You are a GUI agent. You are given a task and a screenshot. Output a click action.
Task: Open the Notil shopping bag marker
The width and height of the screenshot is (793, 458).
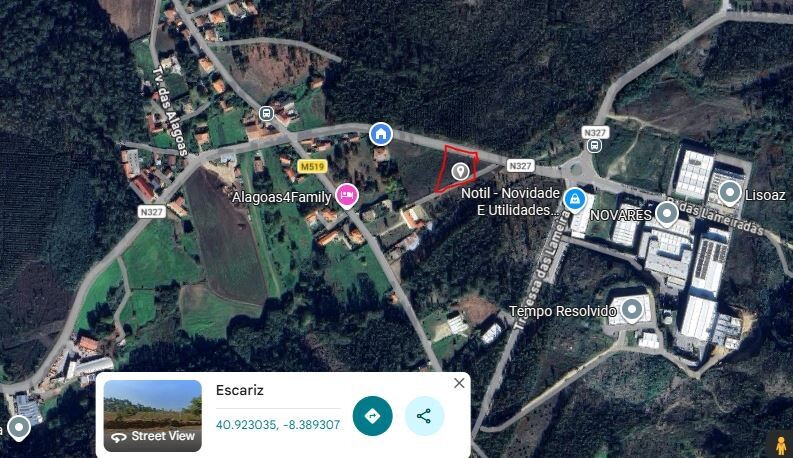(575, 200)
